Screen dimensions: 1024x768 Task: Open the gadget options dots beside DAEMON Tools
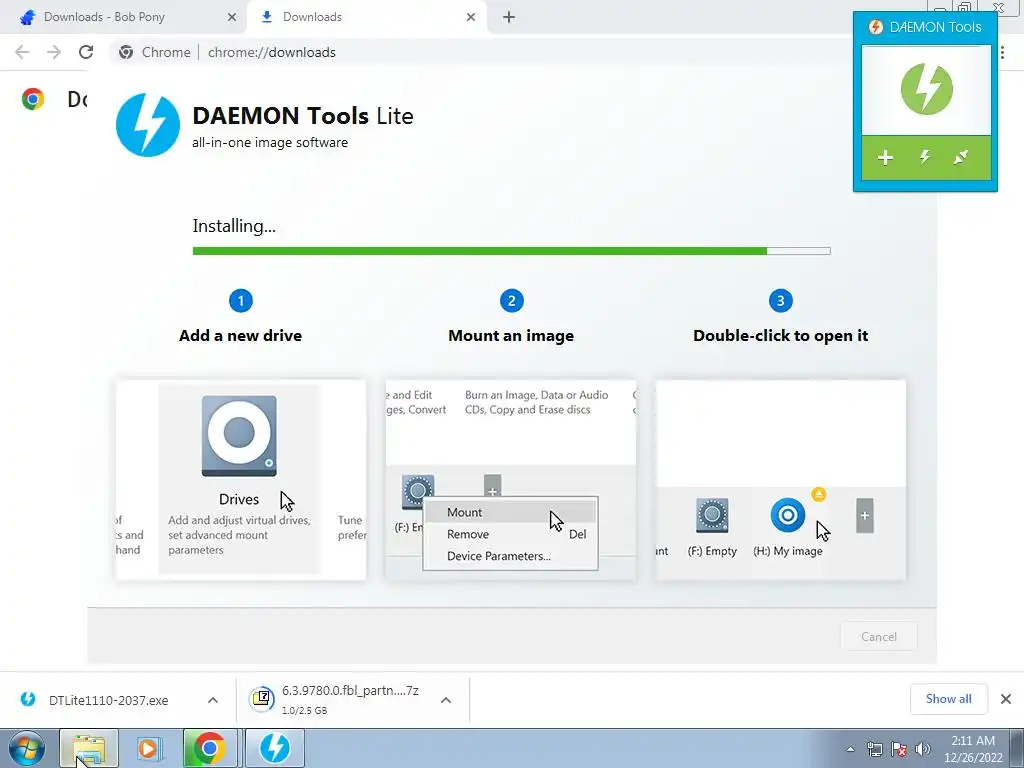(1002, 53)
